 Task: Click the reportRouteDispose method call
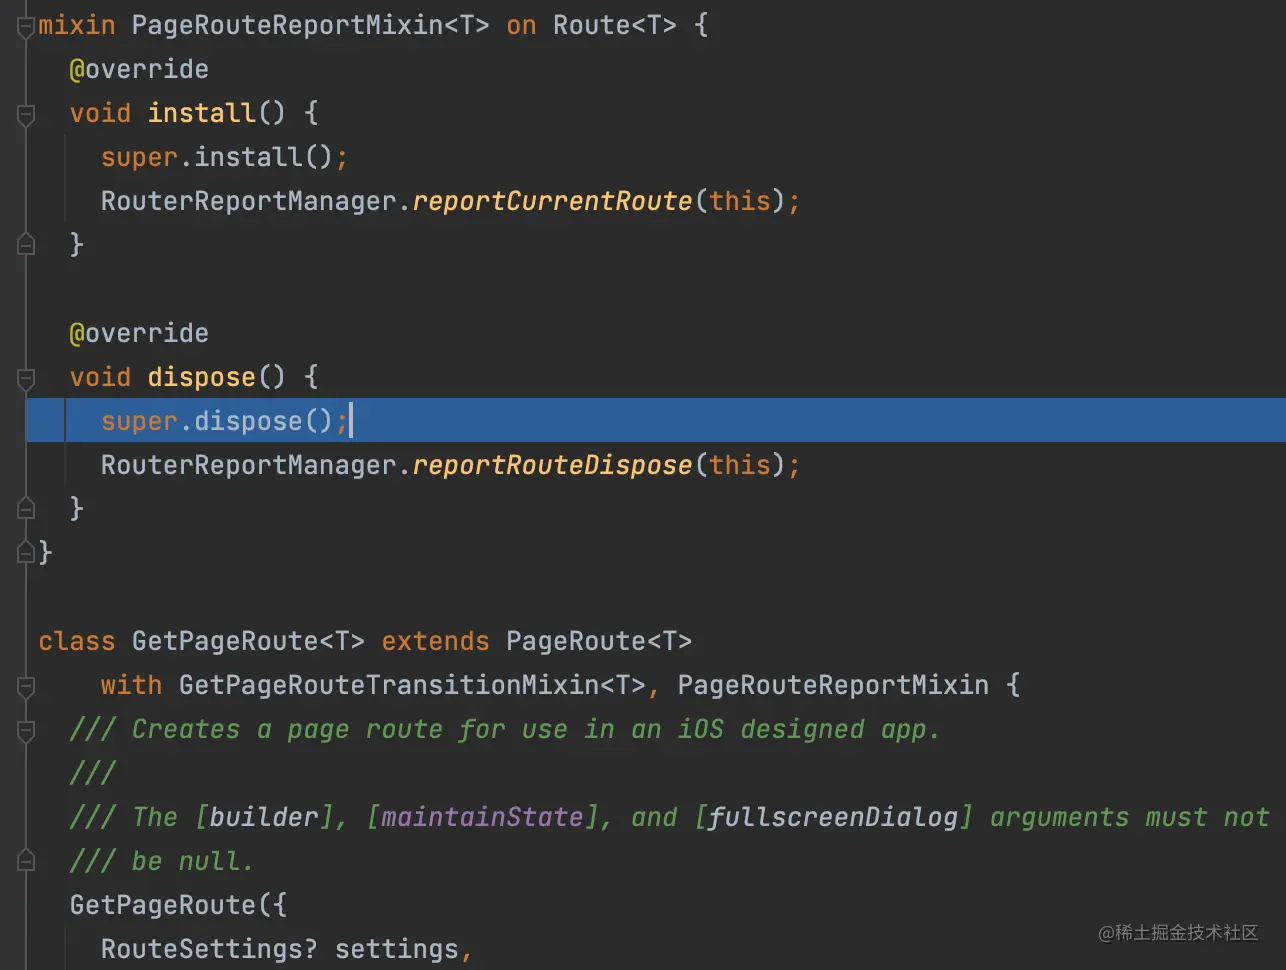552,465
